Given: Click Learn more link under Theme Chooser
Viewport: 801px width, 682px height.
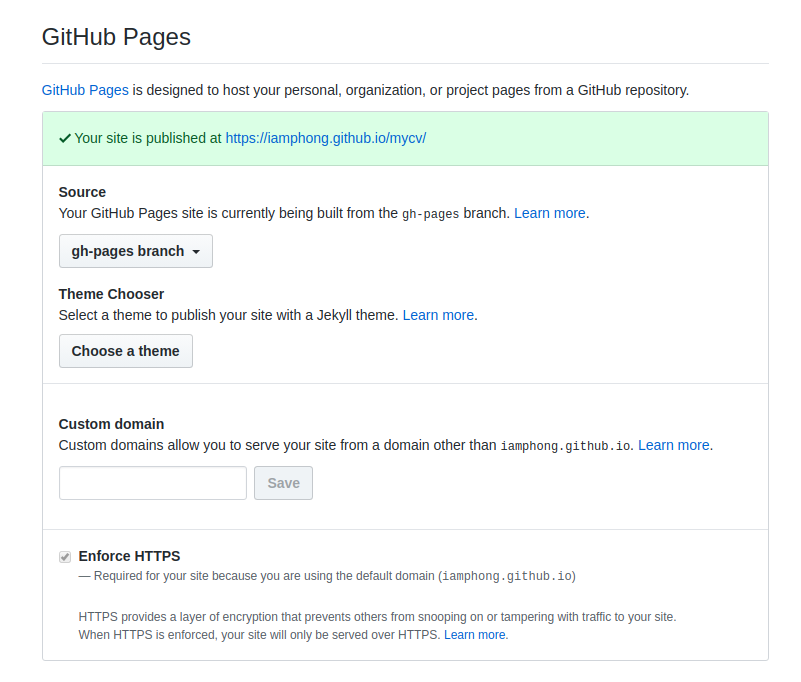Looking at the screenshot, I should [x=438, y=315].
